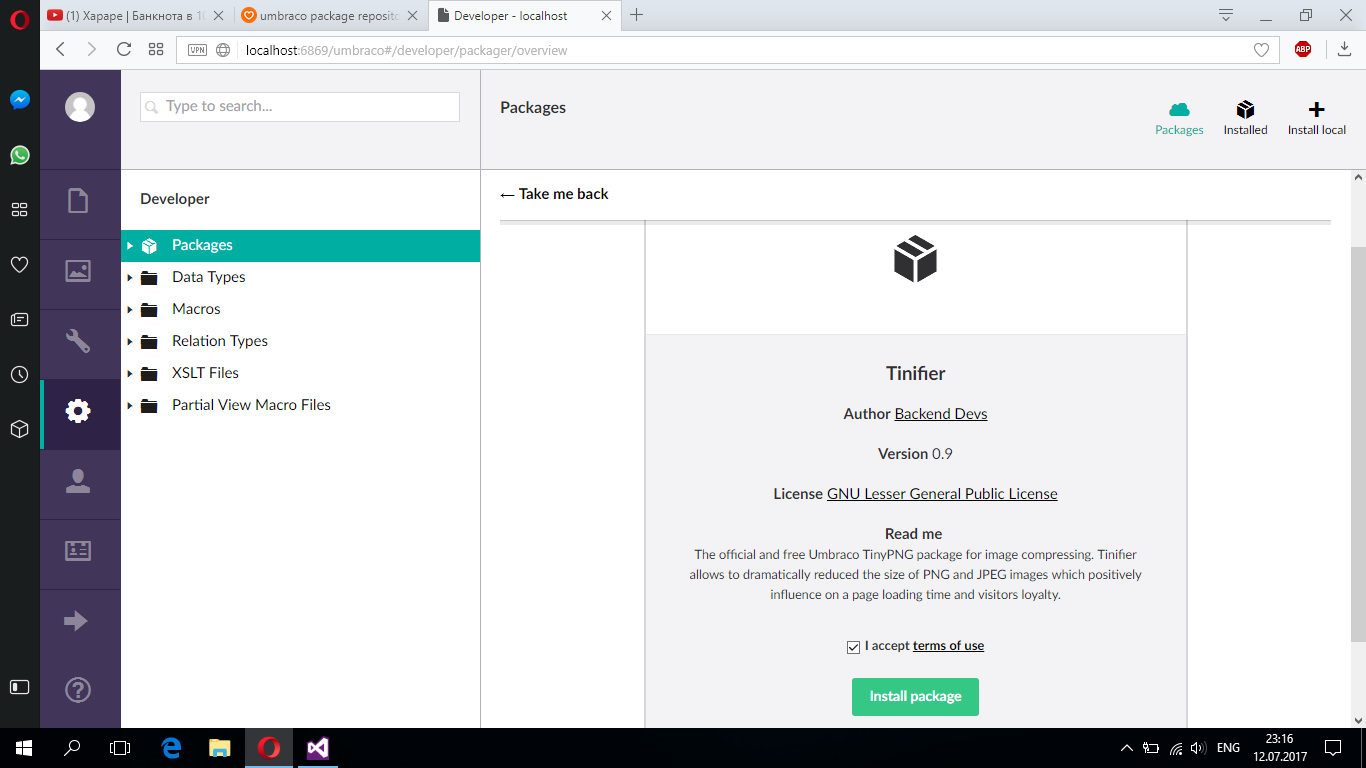Image resolution: width=1366 pixels, height=768 pixels.
Task: Expand the Packages tree node
Action: (x=130, y=245)
